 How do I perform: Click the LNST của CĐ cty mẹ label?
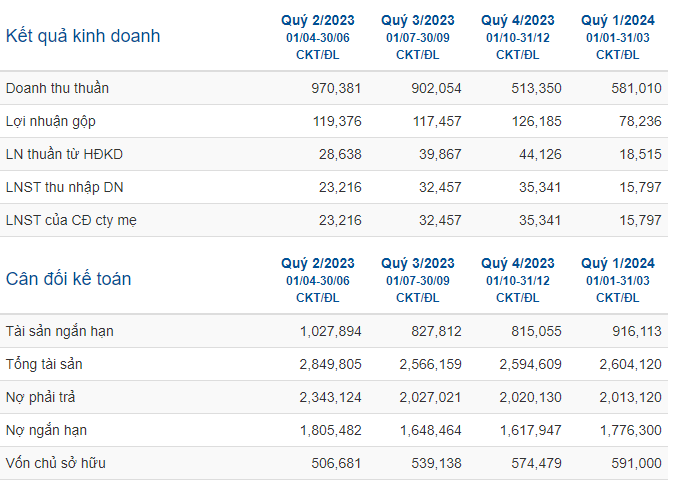click(x=71, y=220)
